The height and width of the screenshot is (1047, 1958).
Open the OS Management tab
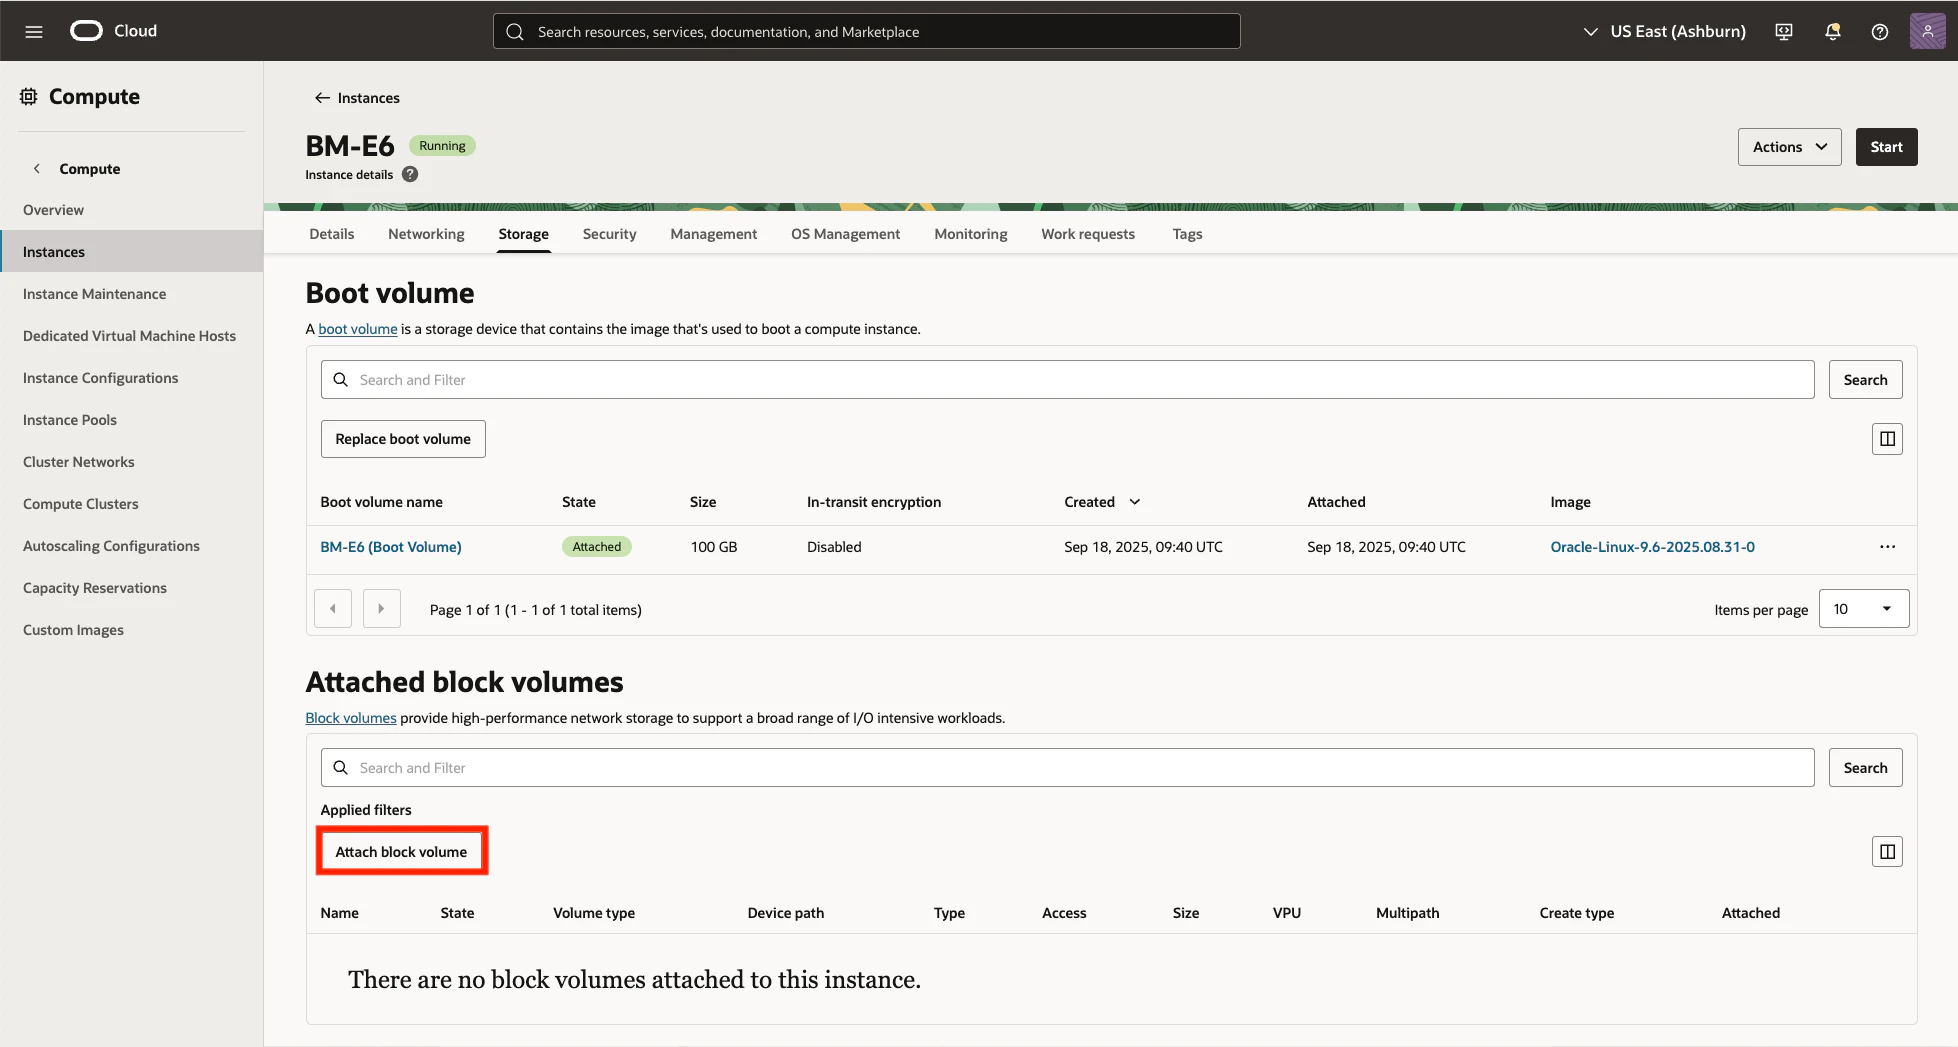846,234
